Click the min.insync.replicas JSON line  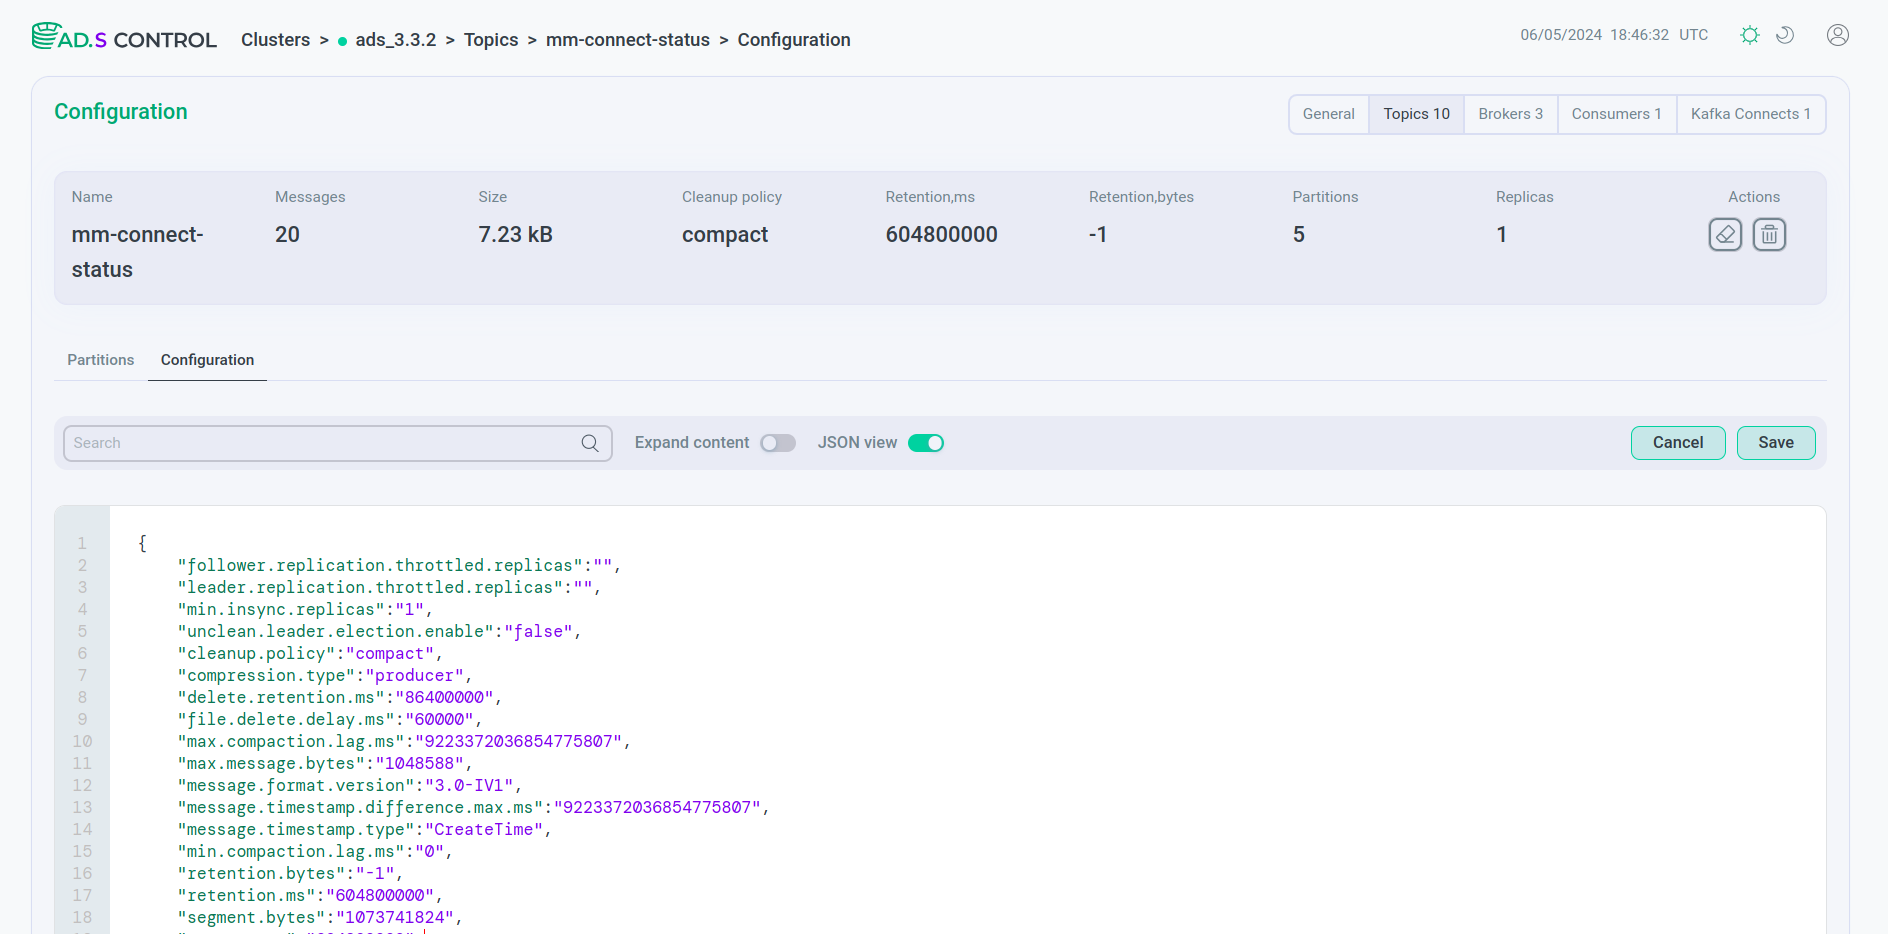[305, 609]
